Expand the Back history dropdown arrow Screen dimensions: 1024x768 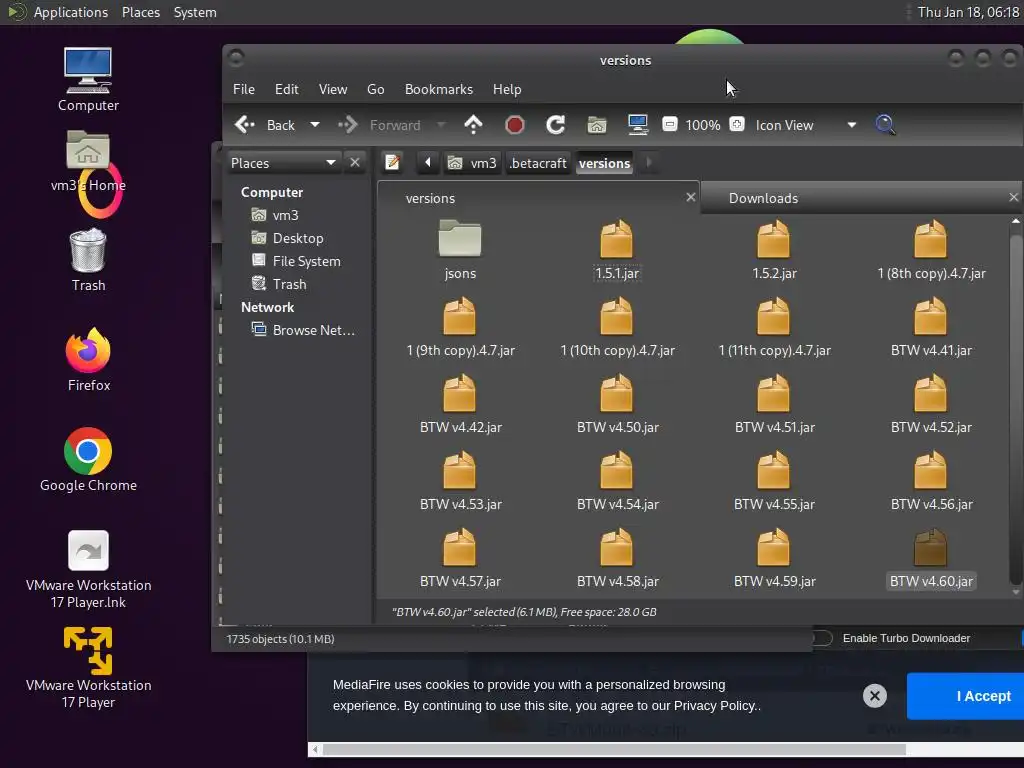tap(314, 125)
